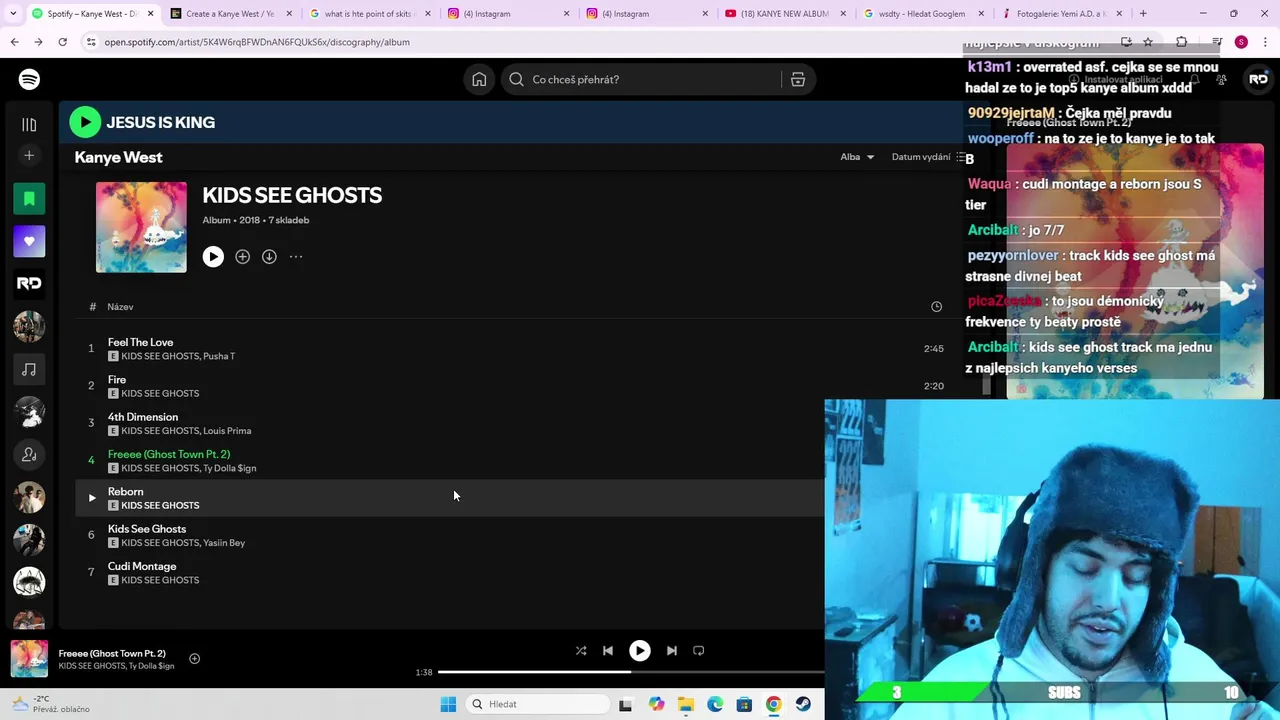Add KIDS SEE GHOSTS to library

tap(242, 257)
